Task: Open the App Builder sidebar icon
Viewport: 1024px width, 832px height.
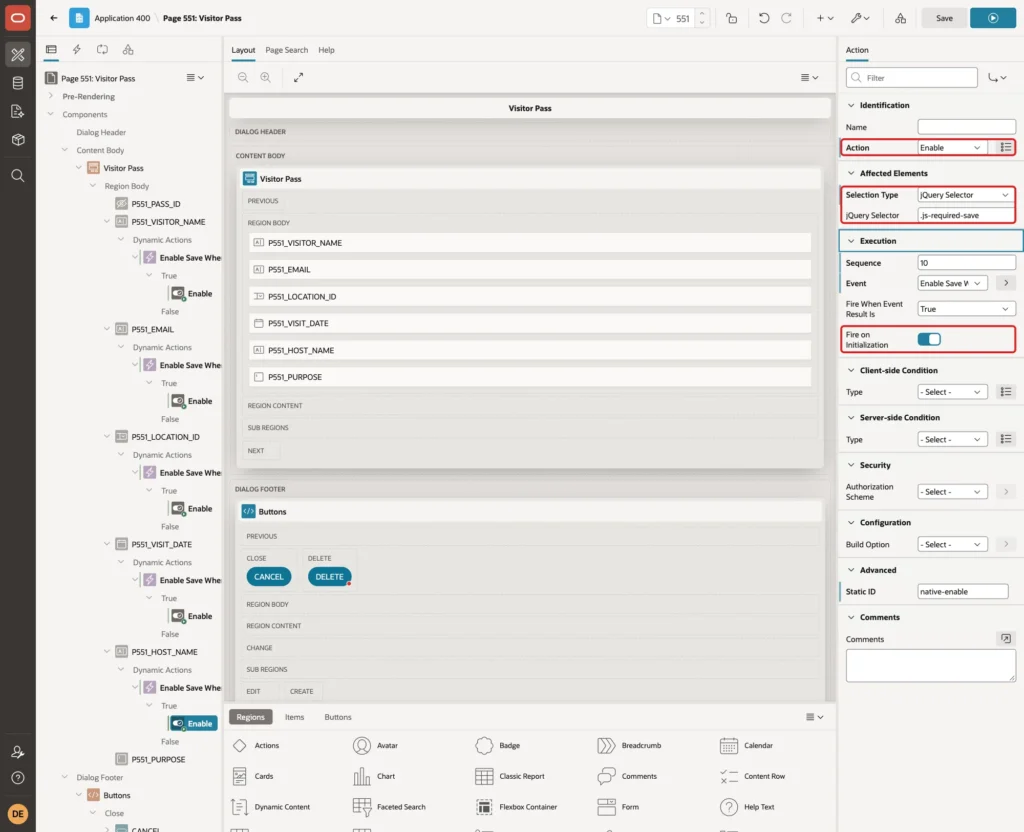Action: click(x=18, y=55)
